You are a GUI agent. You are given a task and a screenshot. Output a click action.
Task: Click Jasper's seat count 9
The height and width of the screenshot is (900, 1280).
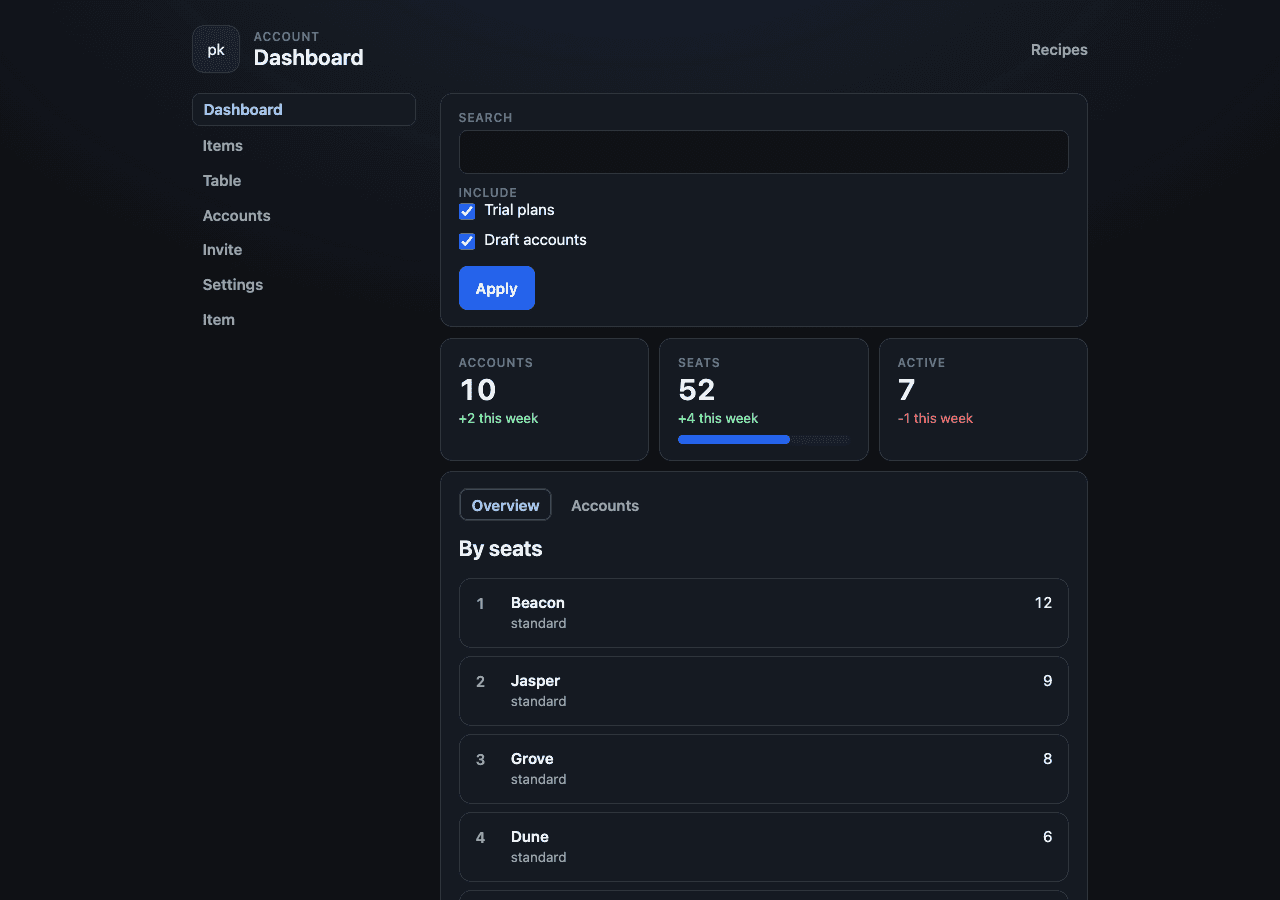1048,681
